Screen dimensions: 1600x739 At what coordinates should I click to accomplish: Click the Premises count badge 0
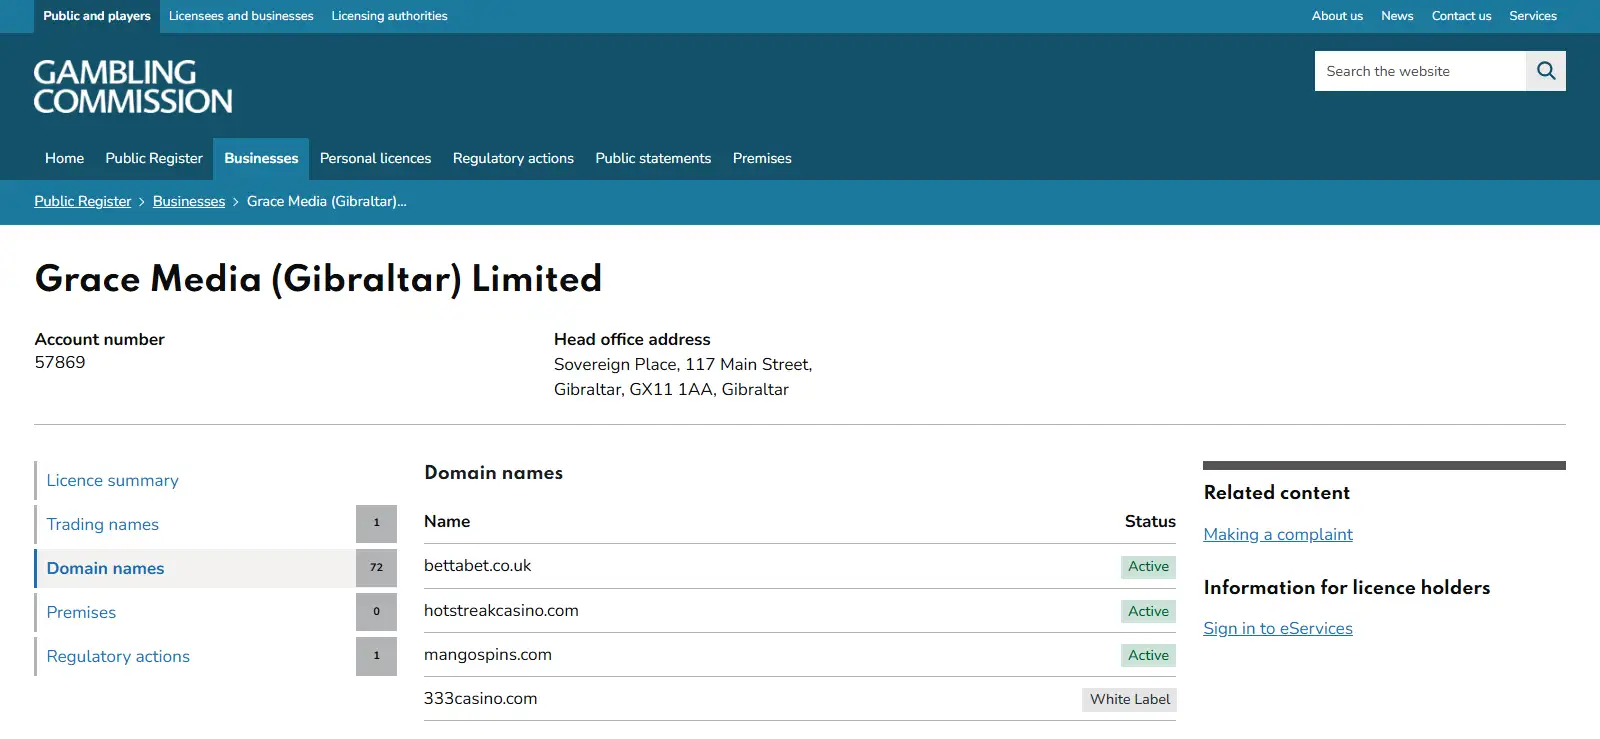[x=376, y=612]
